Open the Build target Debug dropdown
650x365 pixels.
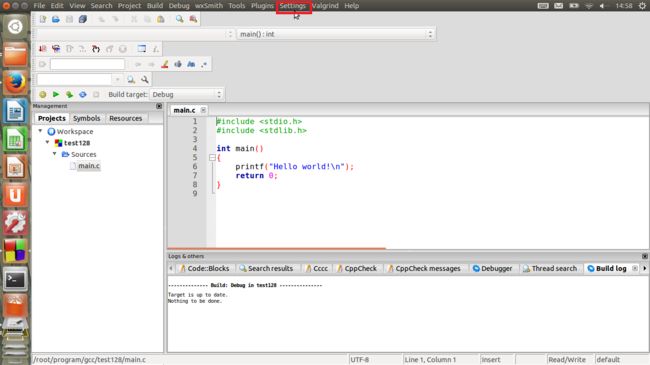[186, 95]
